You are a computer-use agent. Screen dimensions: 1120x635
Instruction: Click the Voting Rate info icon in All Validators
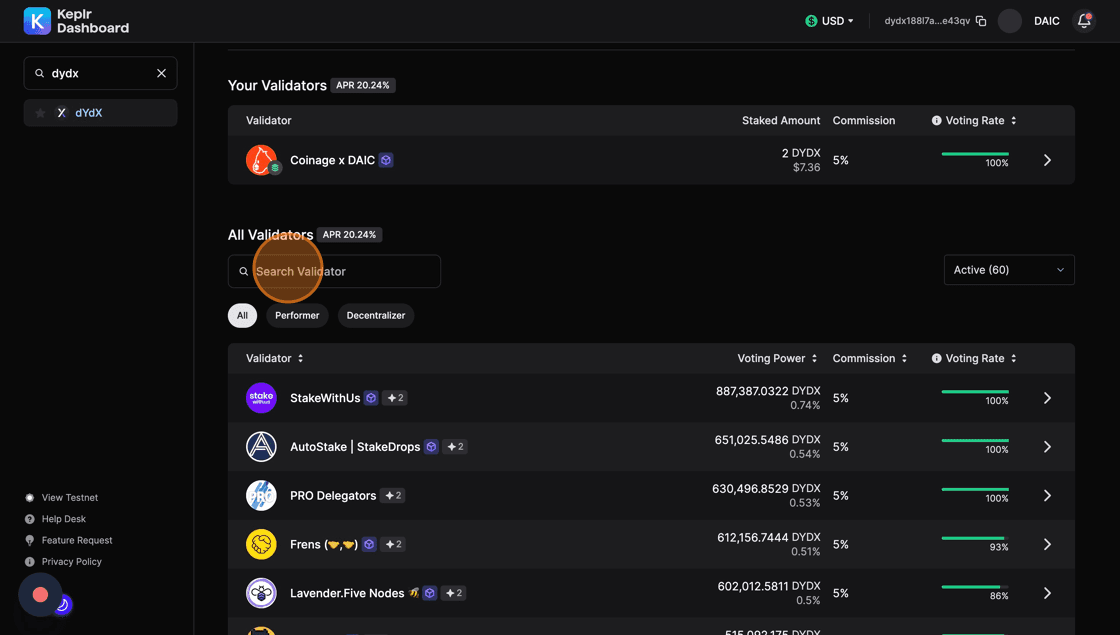[x=937, y=358]
